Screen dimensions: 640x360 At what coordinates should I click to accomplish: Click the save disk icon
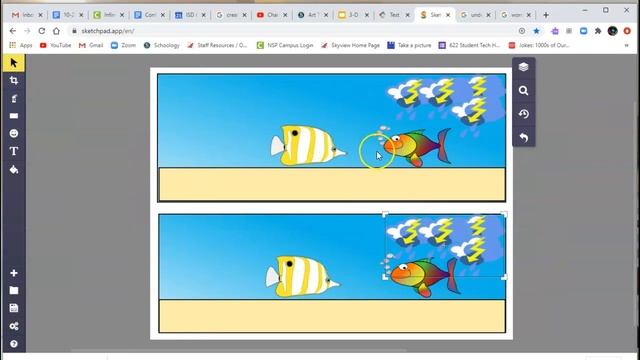click(13, 308)
